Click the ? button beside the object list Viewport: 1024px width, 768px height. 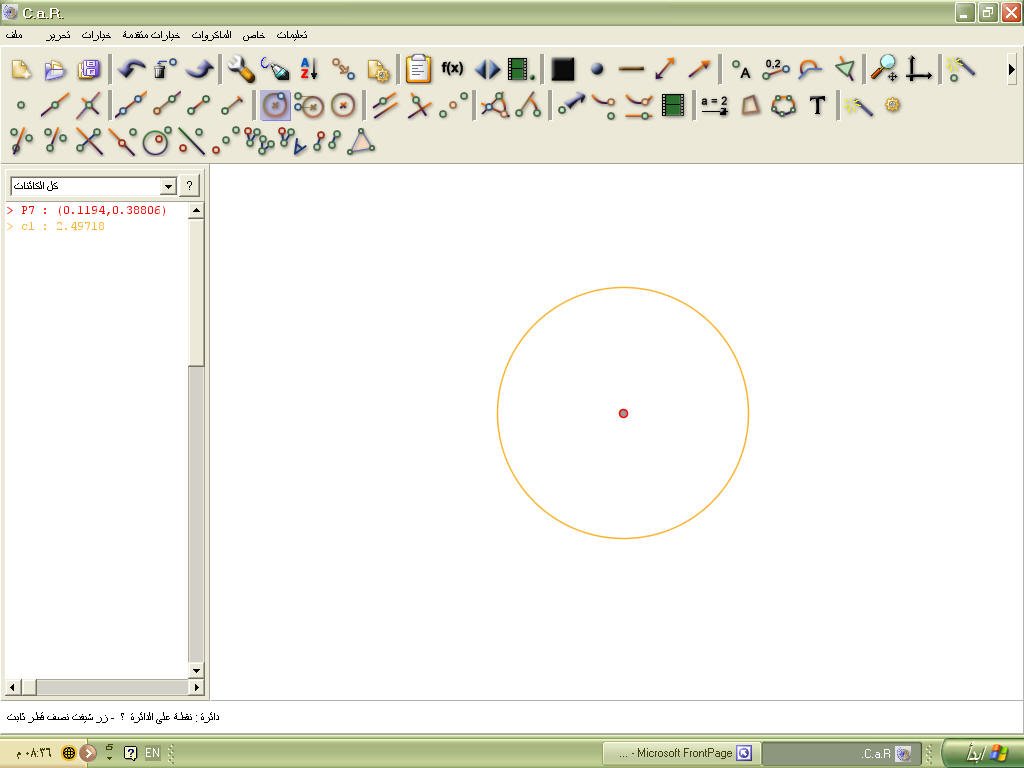pyautogui.click(x=189, y=186)
